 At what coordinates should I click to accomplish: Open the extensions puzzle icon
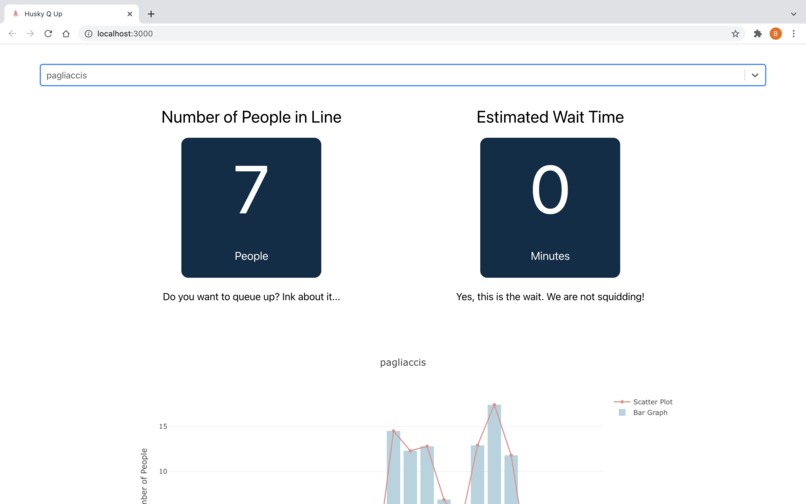(757, 33)
